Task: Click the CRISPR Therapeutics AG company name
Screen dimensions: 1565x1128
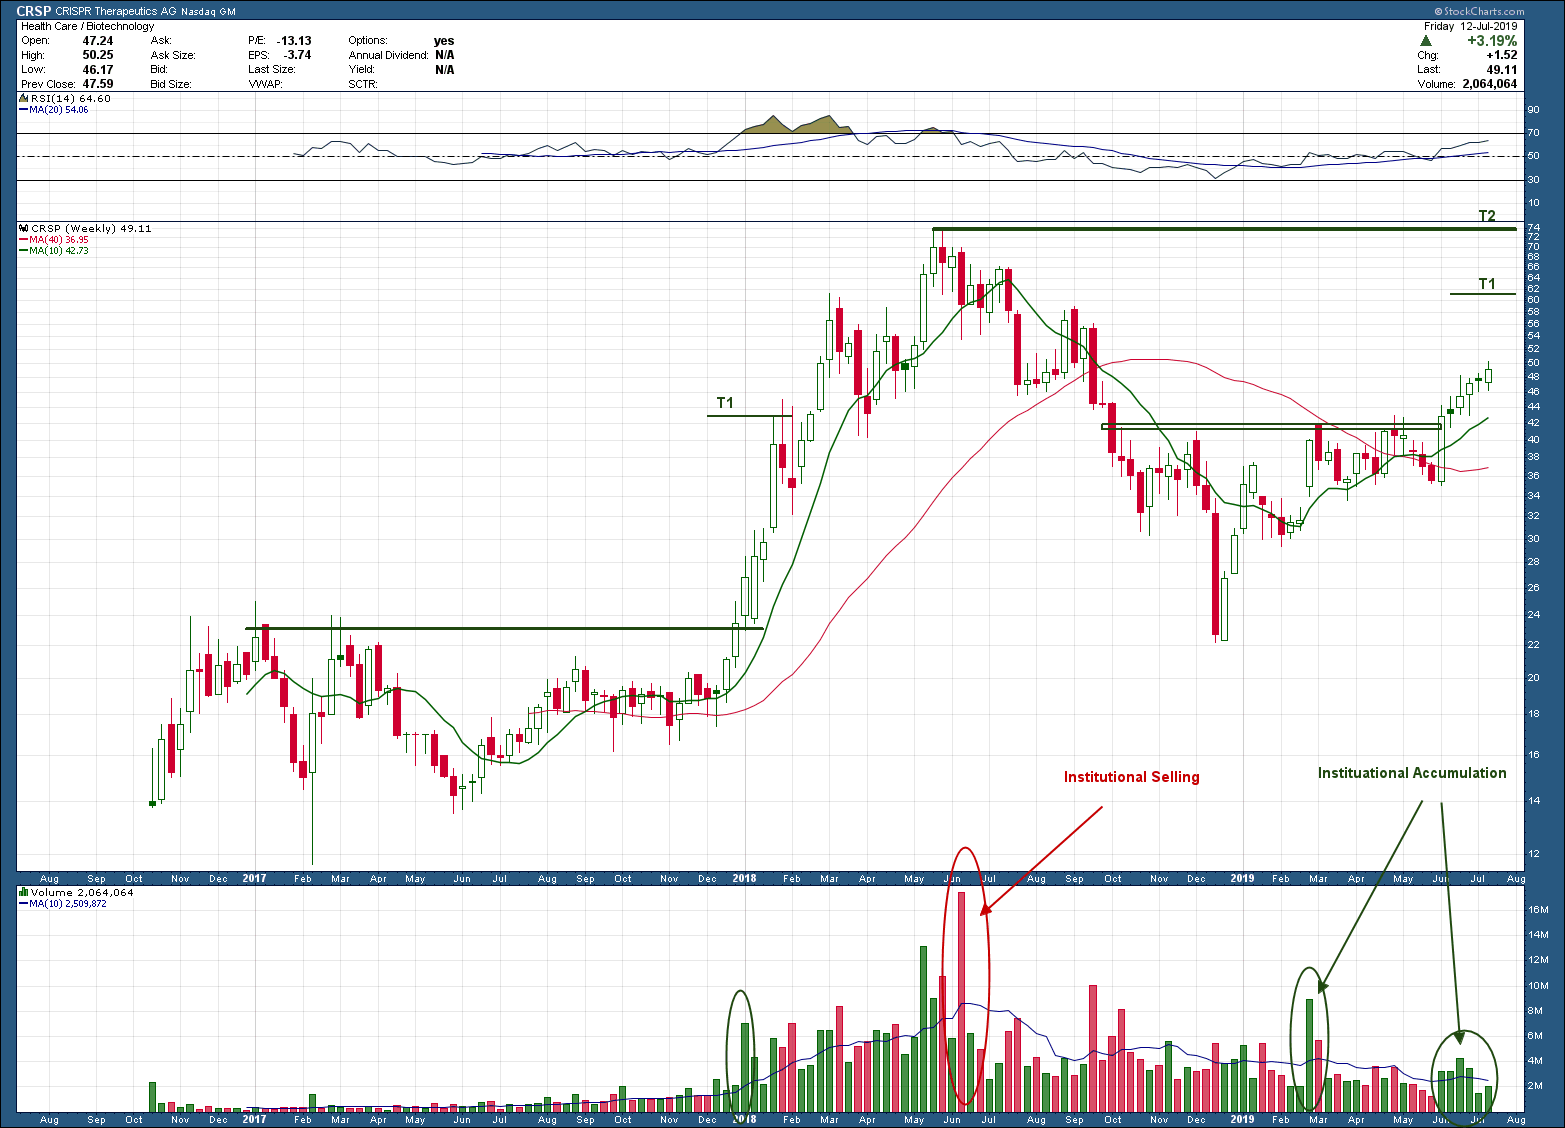Action: (116, 12)
